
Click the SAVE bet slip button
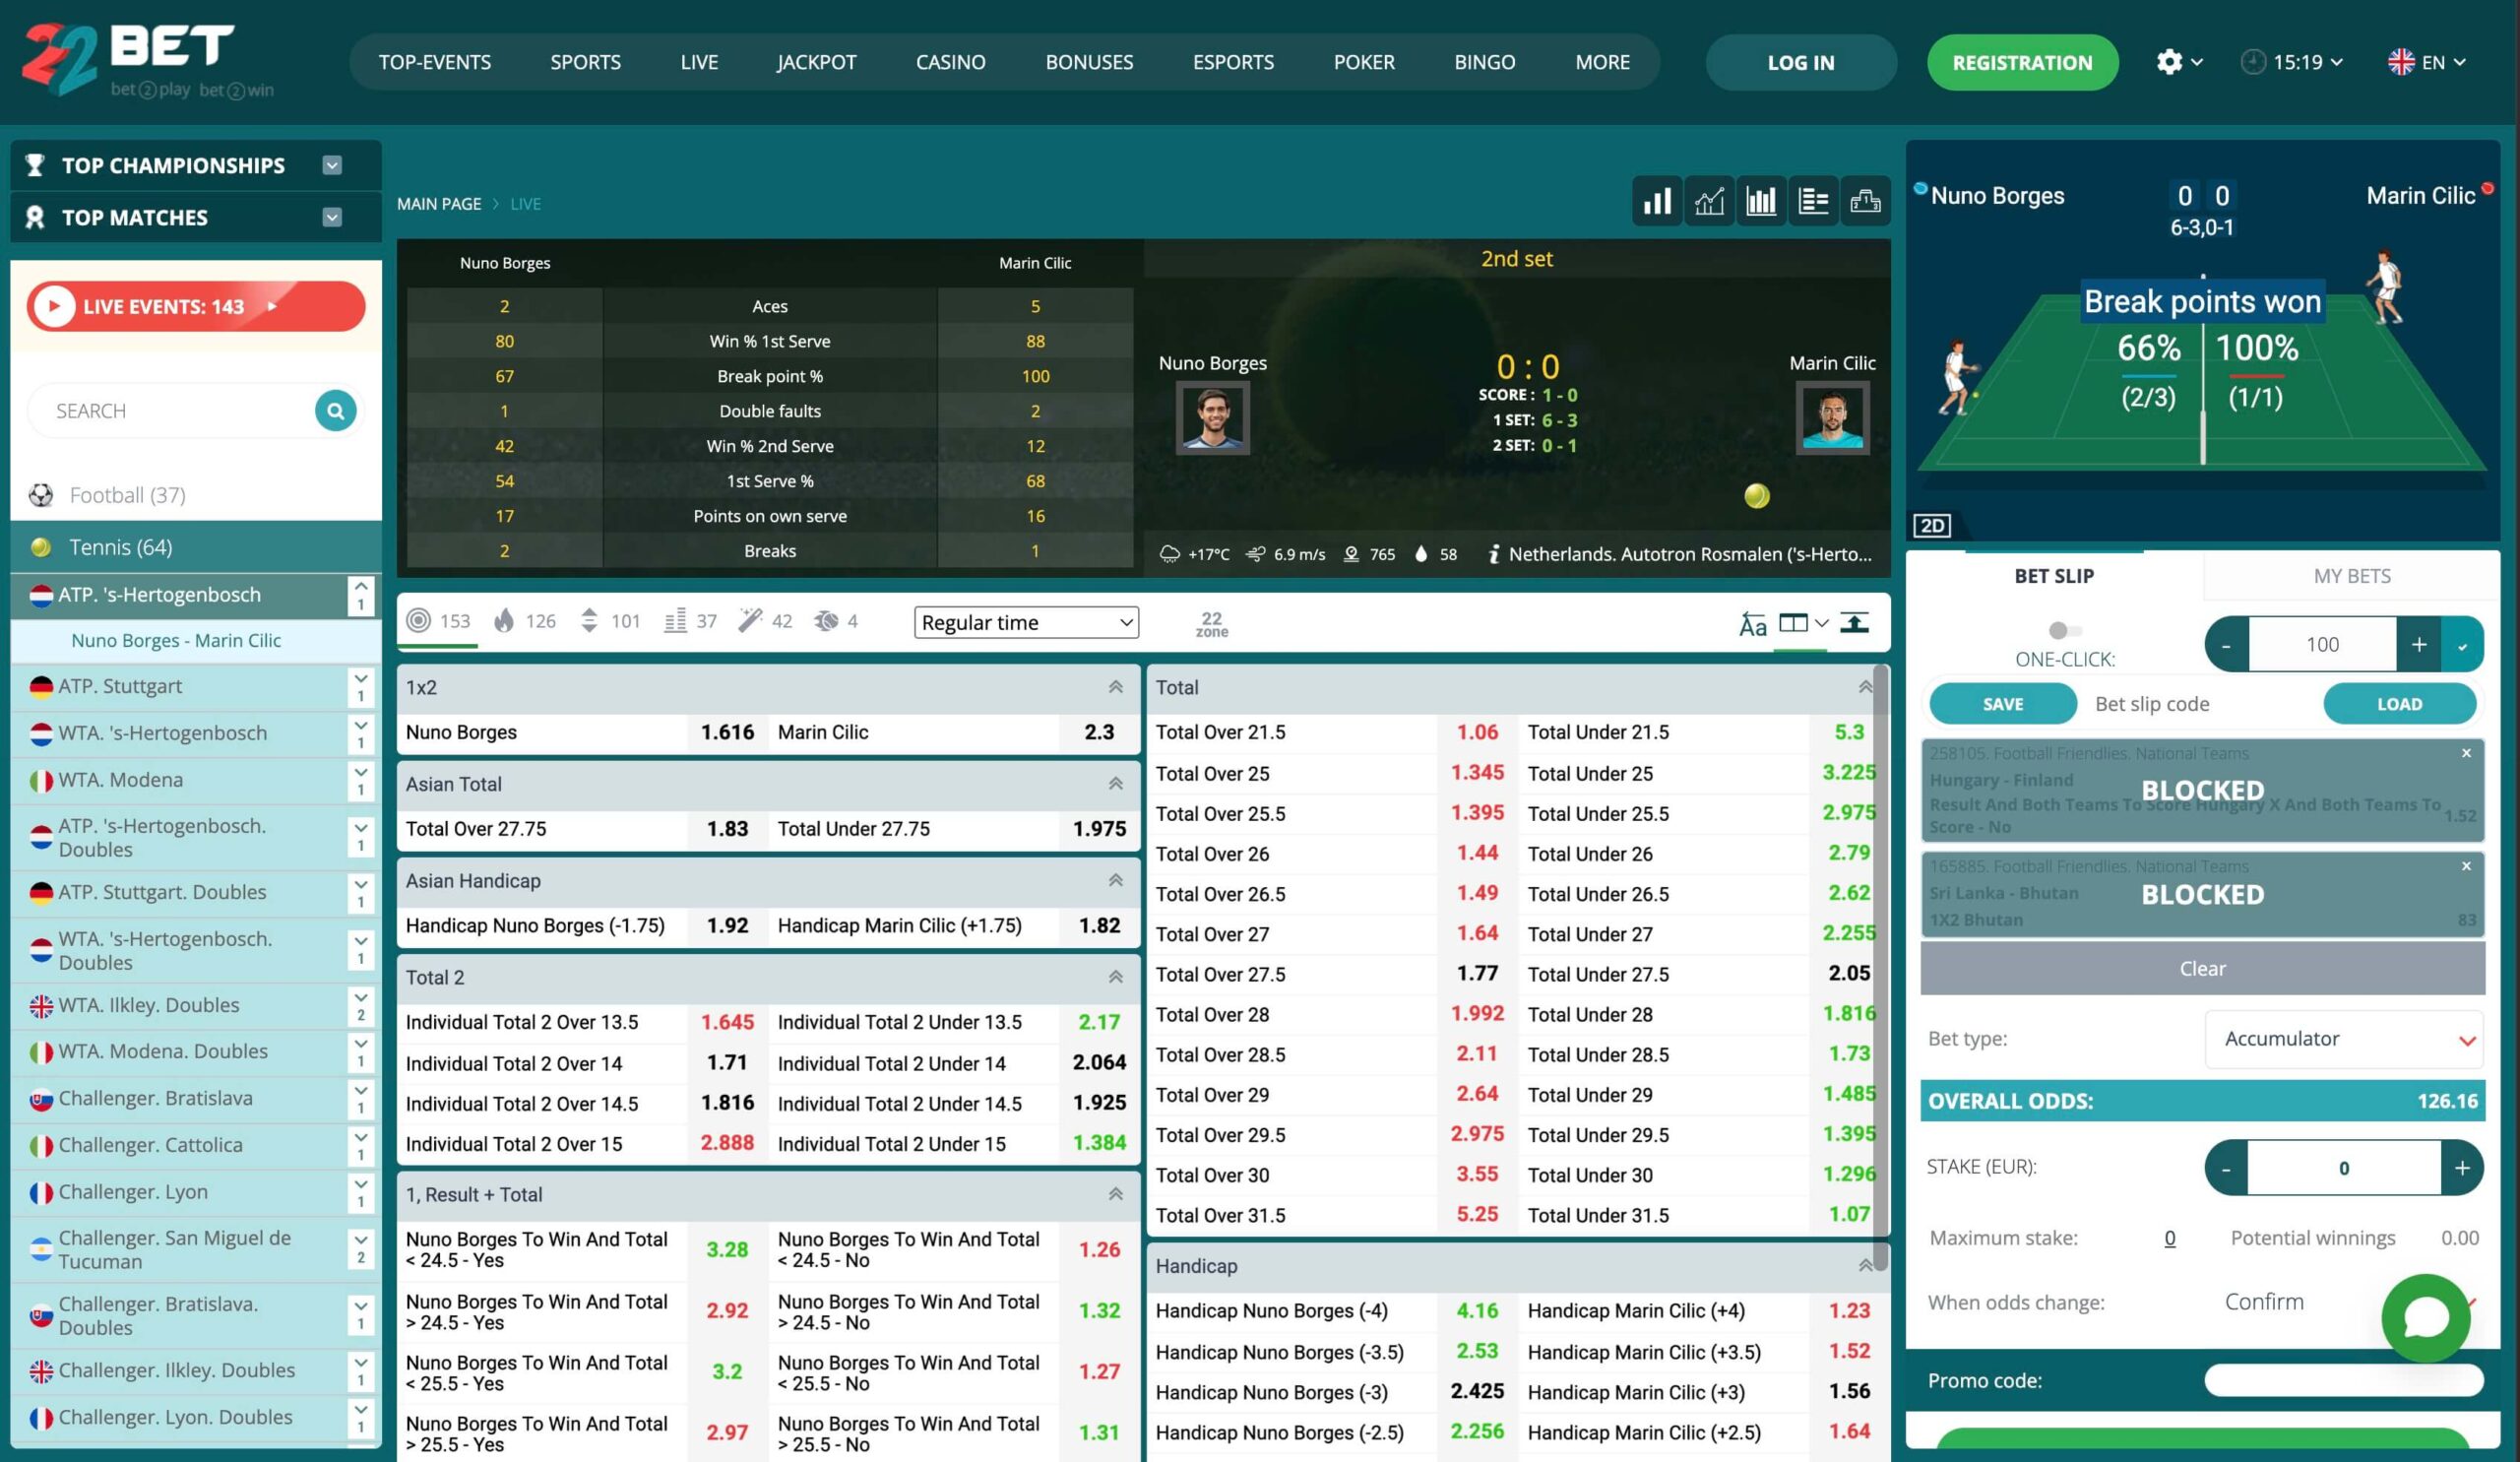(2003, 704)
